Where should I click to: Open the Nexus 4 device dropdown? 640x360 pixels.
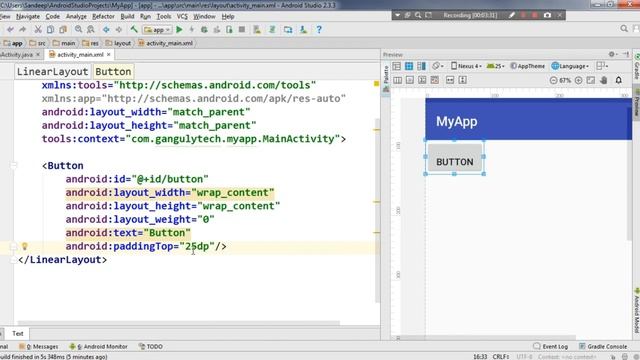point(466,66)
